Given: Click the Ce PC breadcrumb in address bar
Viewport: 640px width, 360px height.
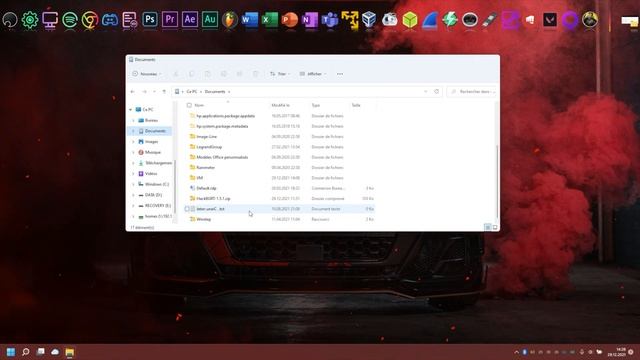Looking at the screenshot, I should (x=192, y=91).
